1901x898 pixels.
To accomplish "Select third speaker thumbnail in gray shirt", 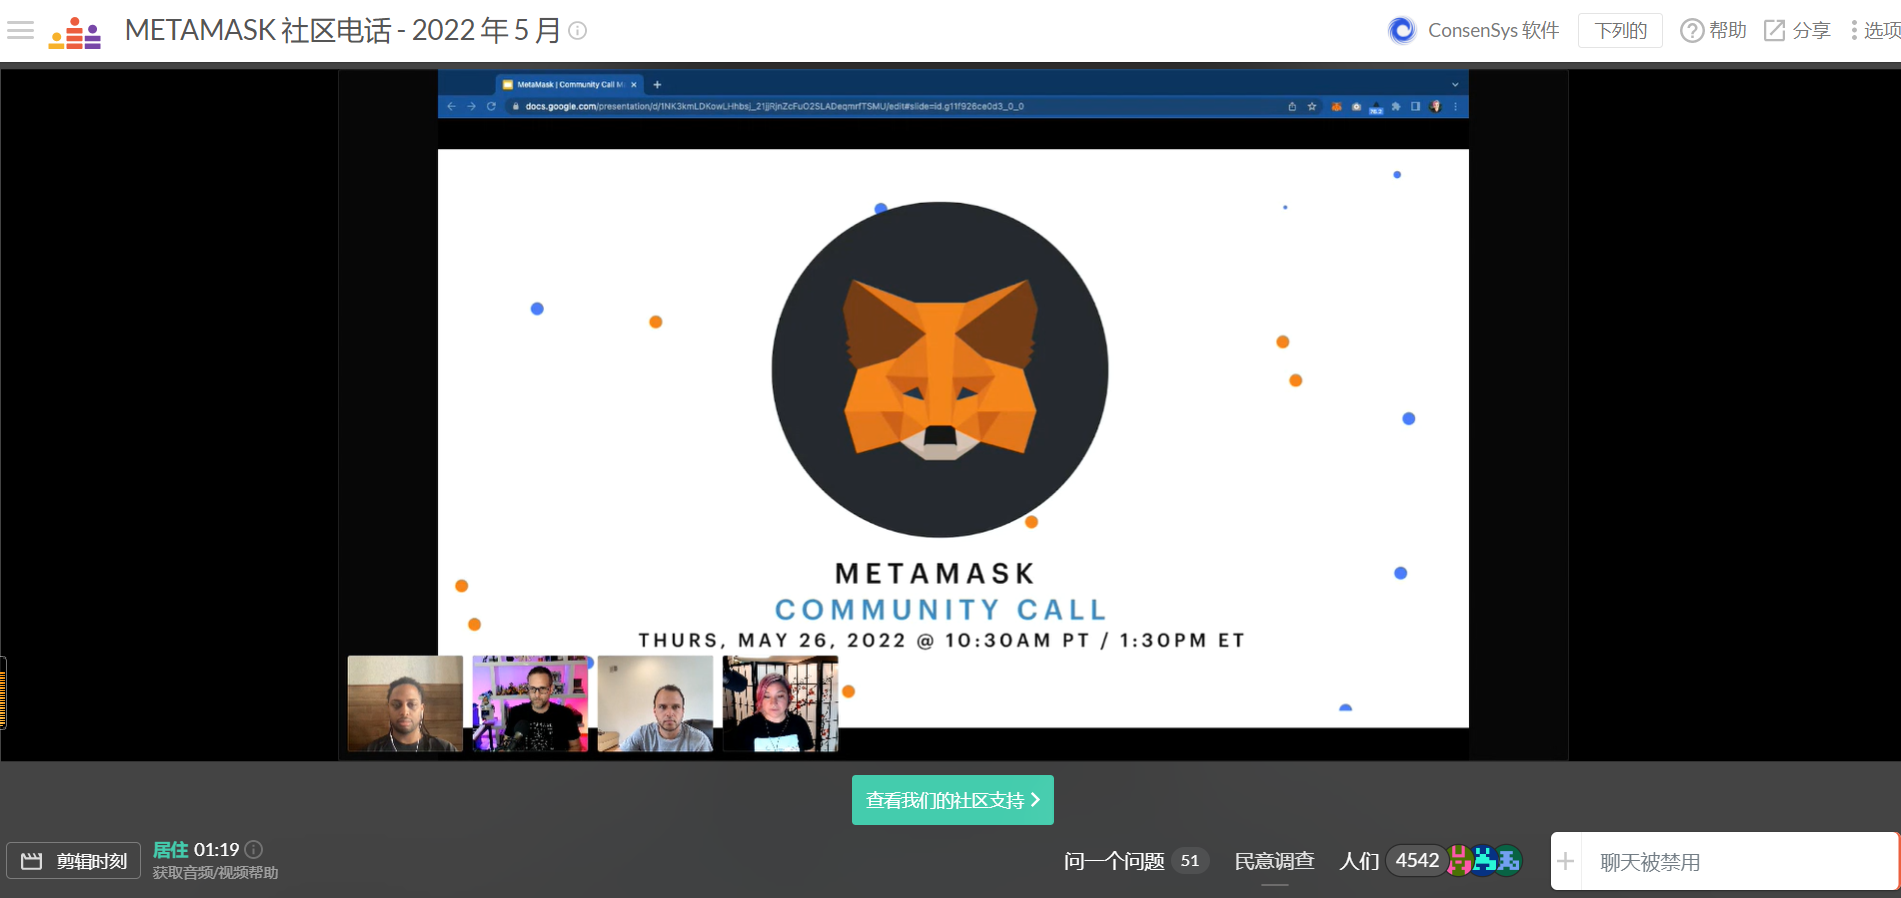I will click(x=655, y=703).
